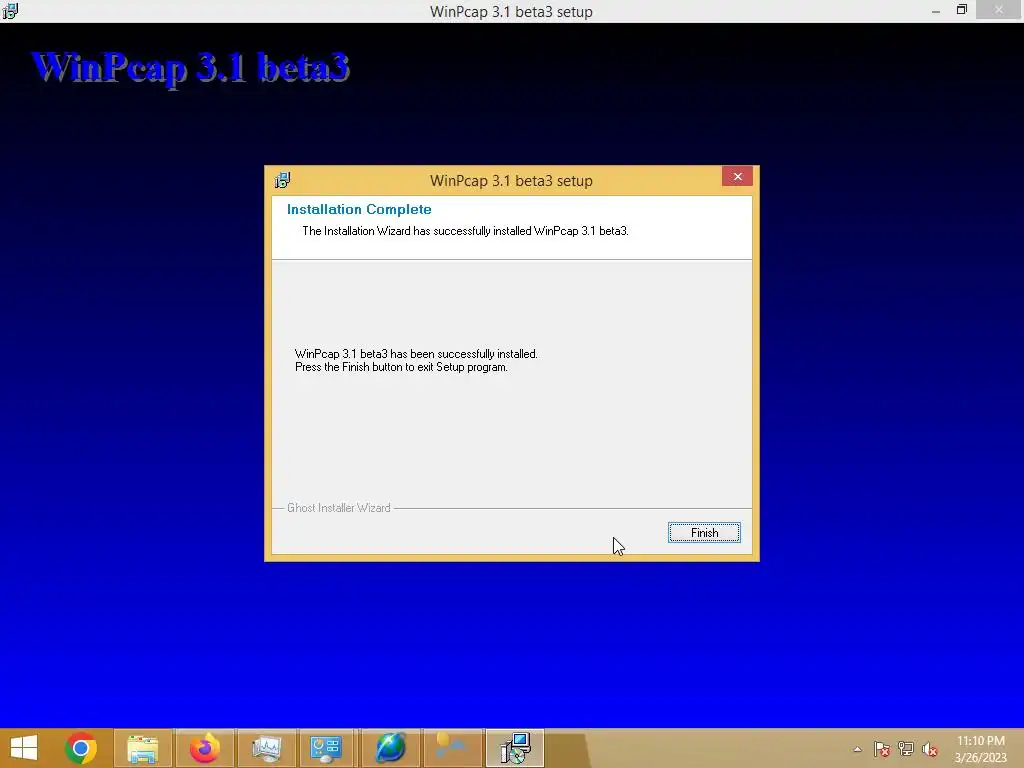Screen dimensions: 1024x768
Task: Launch Internet Explorer from the taskbar
Action: tap(391, 748)
